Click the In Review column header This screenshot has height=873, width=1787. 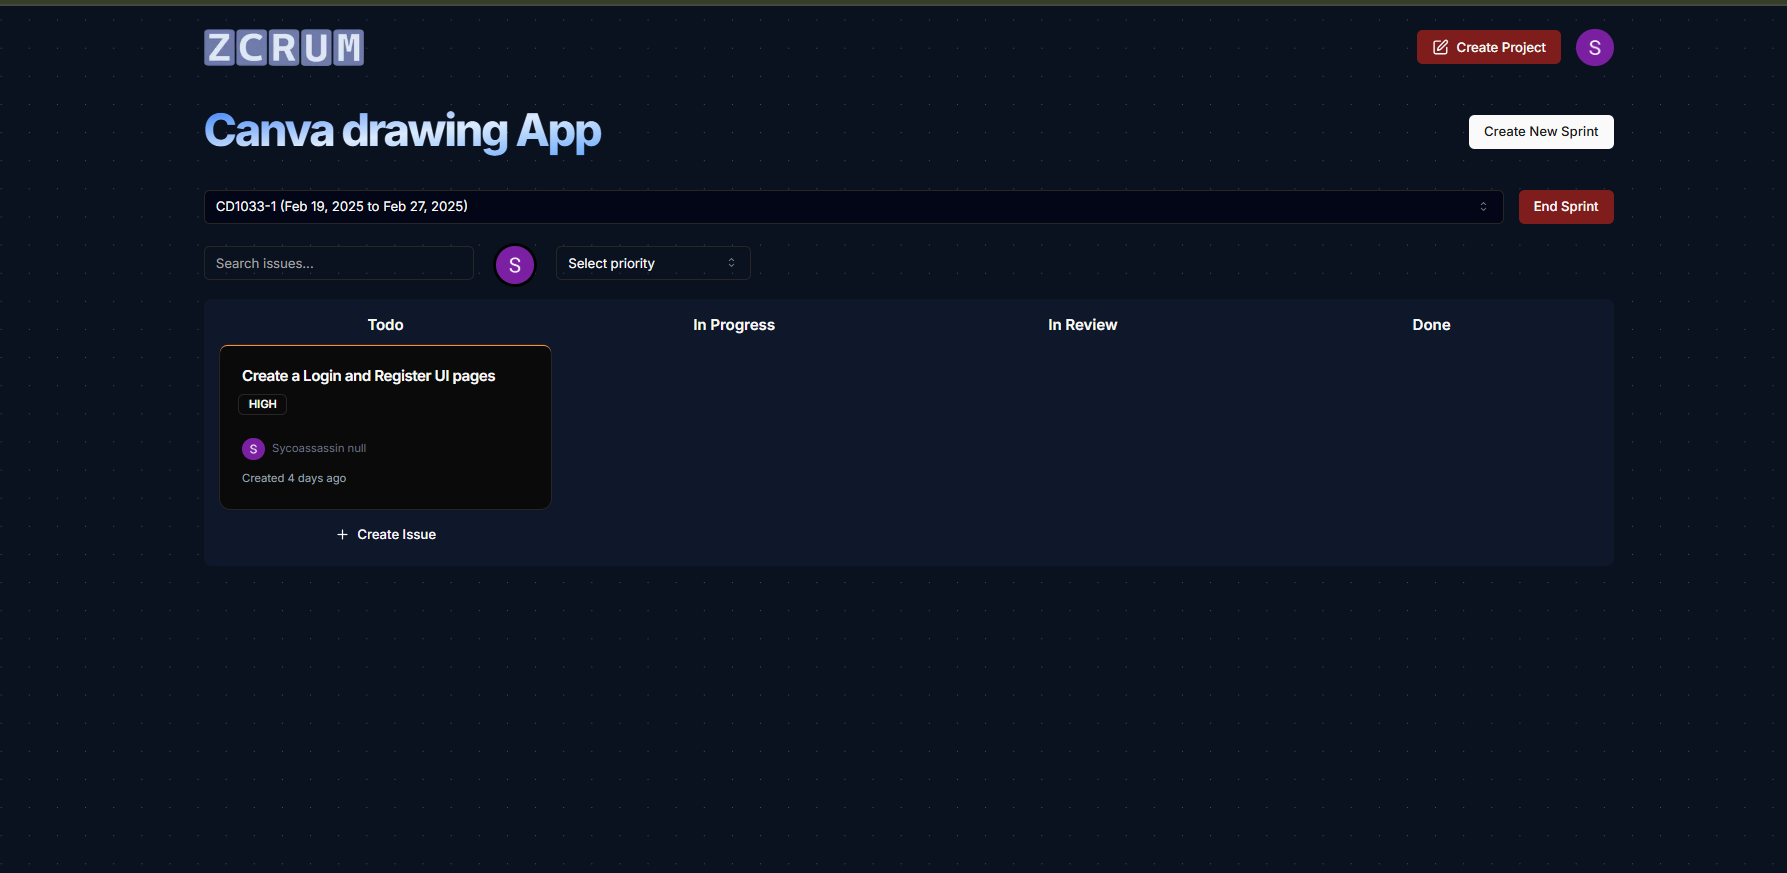click(x=1082, y=325)
